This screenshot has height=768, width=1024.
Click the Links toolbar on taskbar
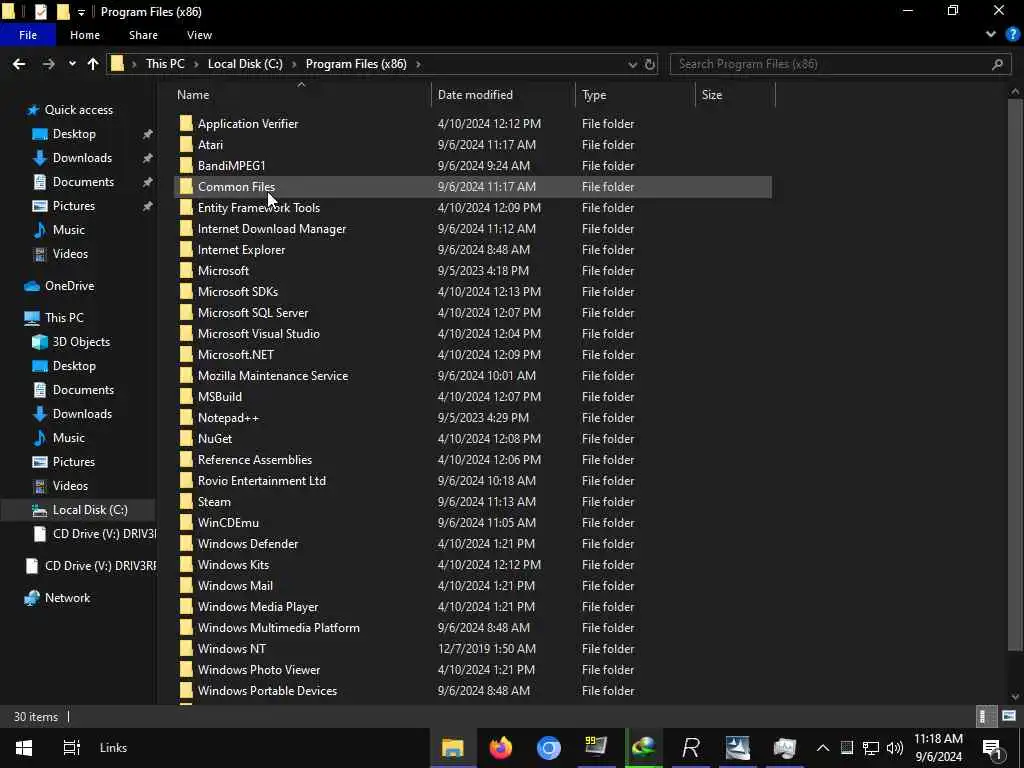click(113, 748)
